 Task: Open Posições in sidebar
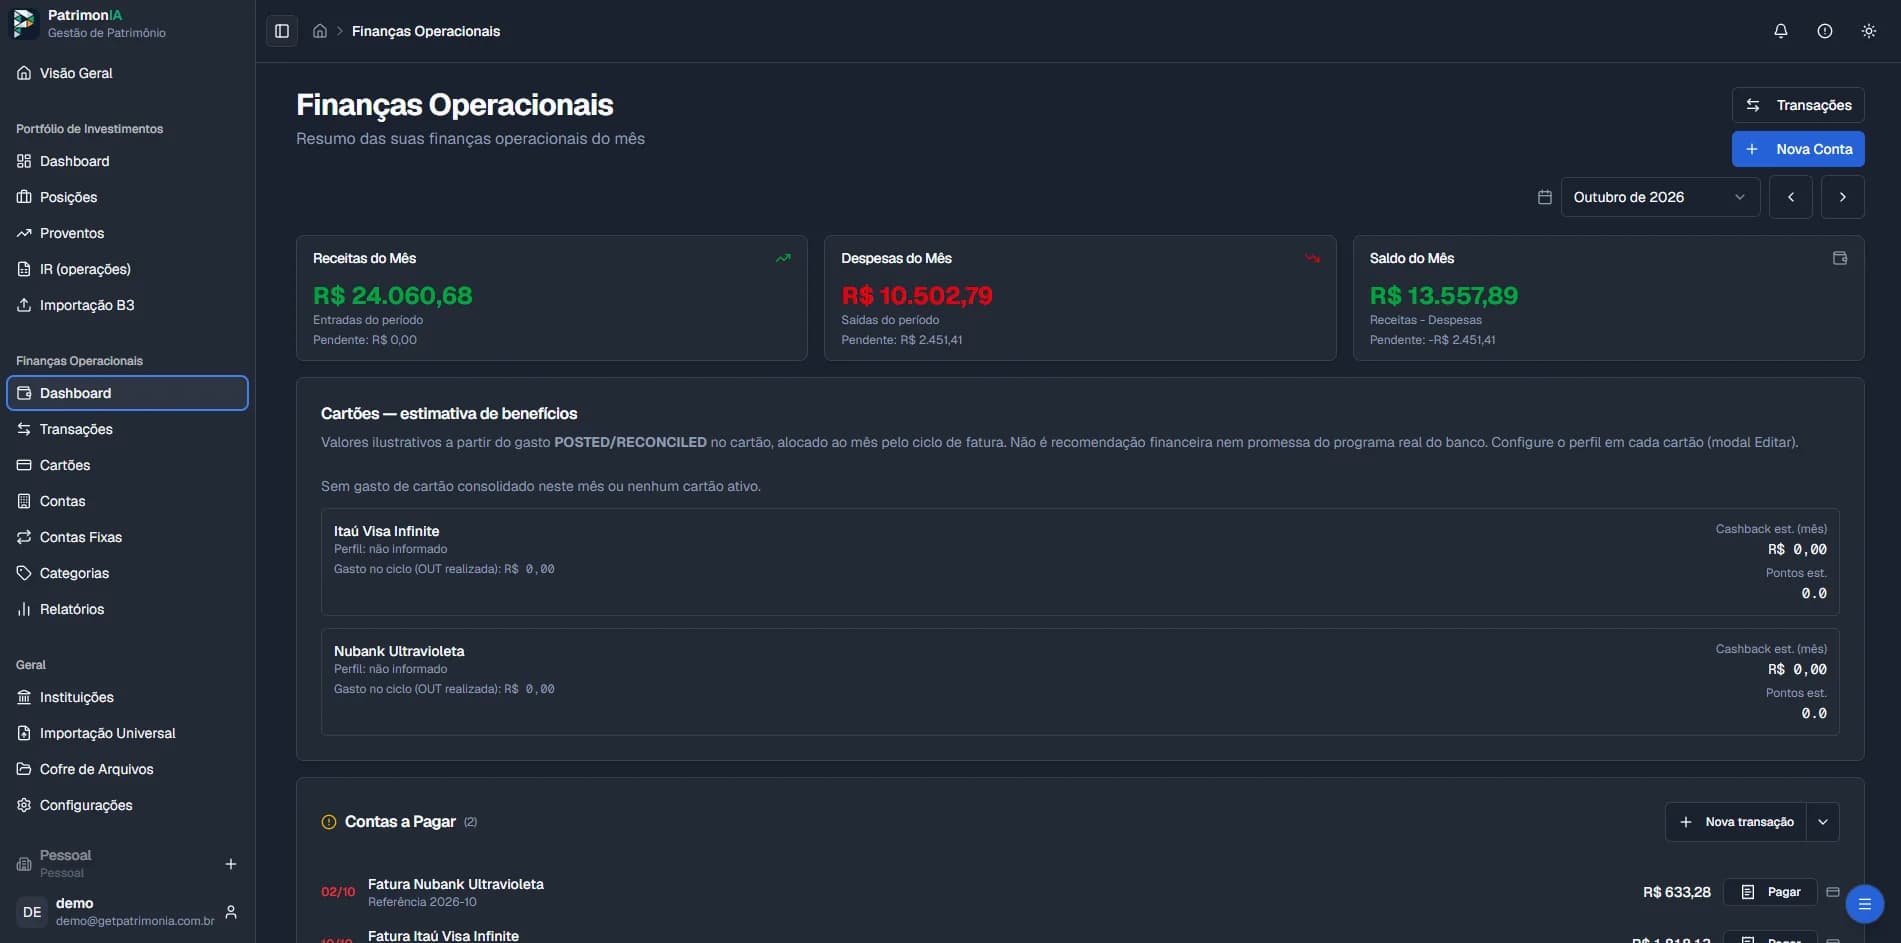pyautogui.click(x=127, y=197)
